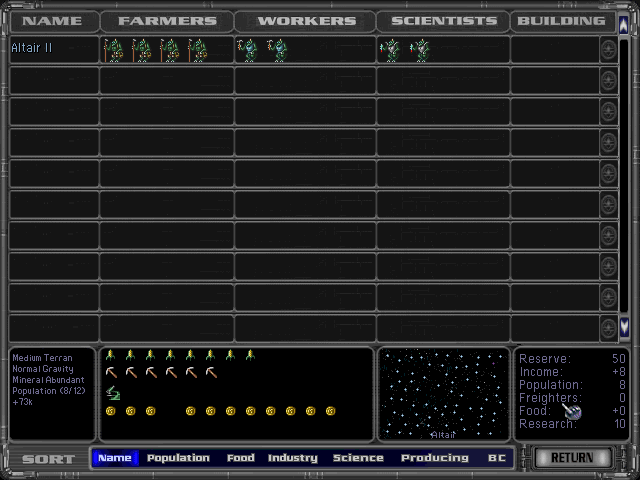Click the 'Normal Gravity' text

click(43, 369)
